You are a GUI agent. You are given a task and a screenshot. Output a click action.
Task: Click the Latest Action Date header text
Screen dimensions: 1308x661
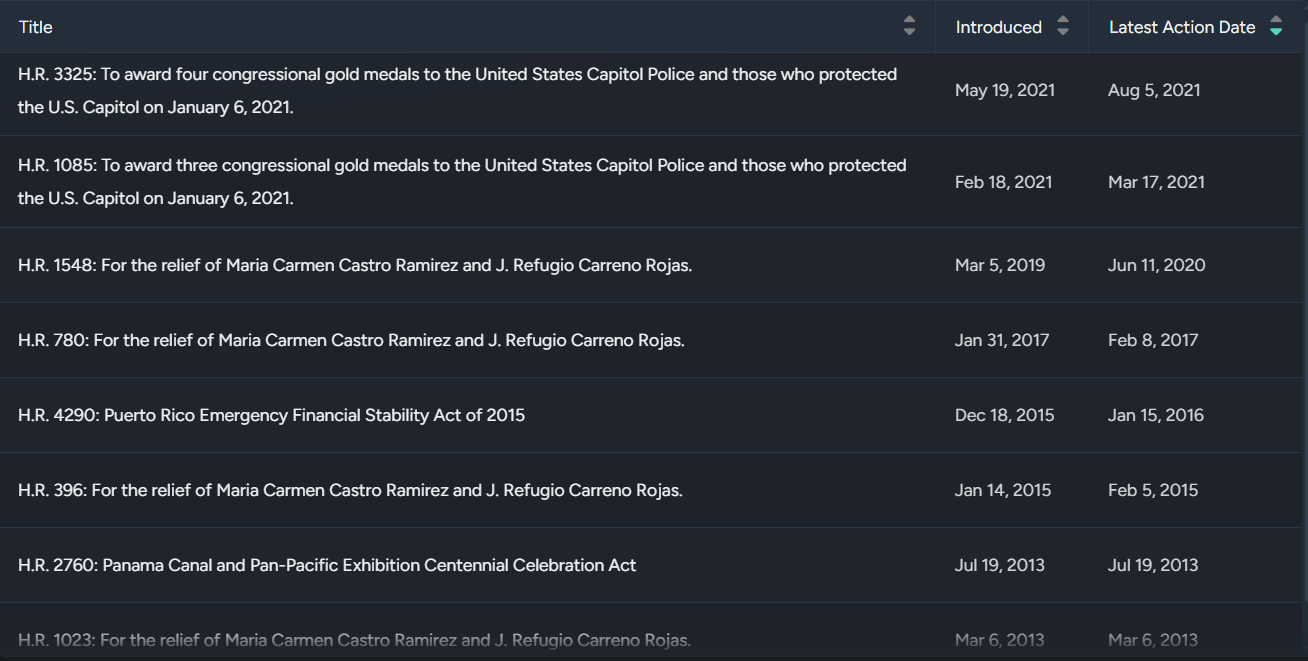[1181, 27]
